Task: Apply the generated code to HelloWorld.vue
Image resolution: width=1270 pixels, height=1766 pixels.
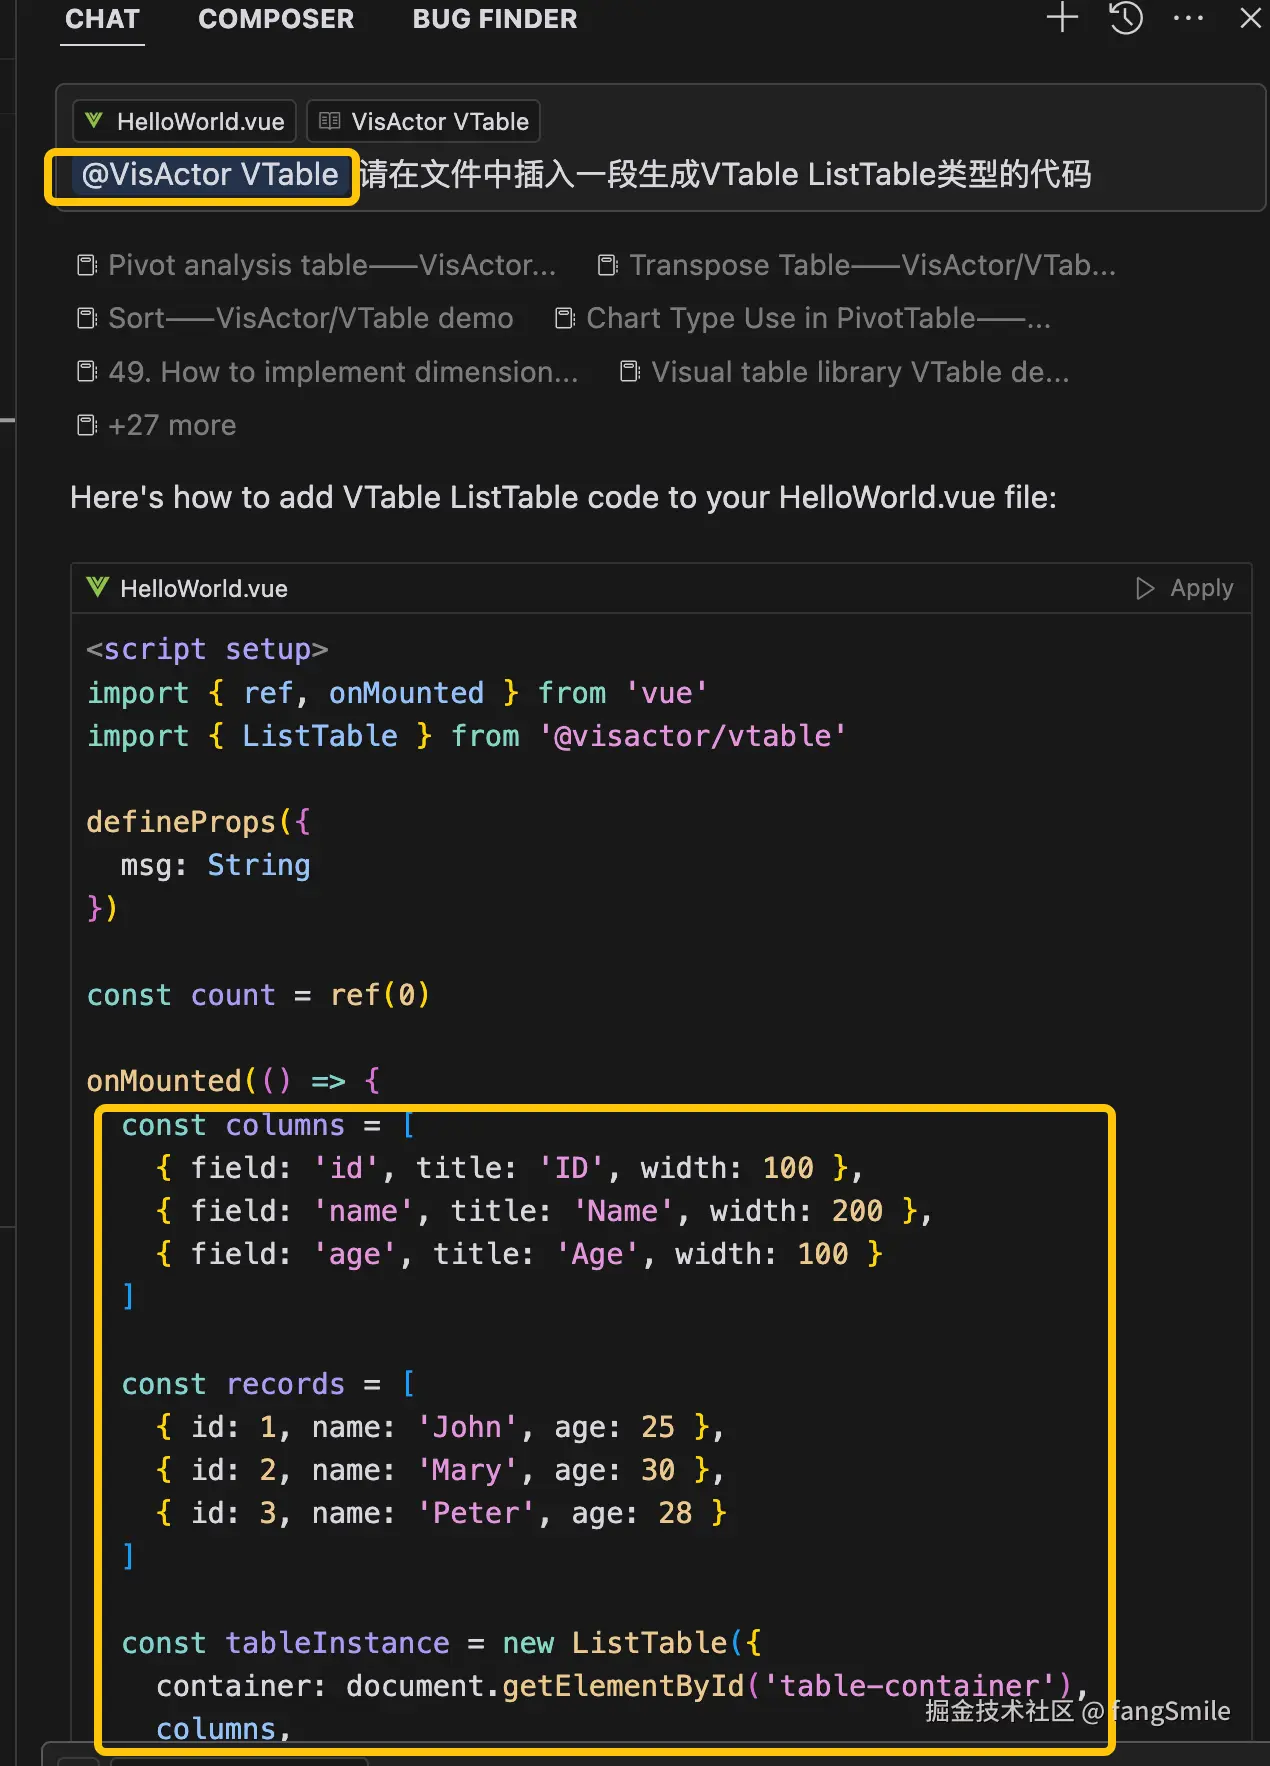Action: 1185,588
